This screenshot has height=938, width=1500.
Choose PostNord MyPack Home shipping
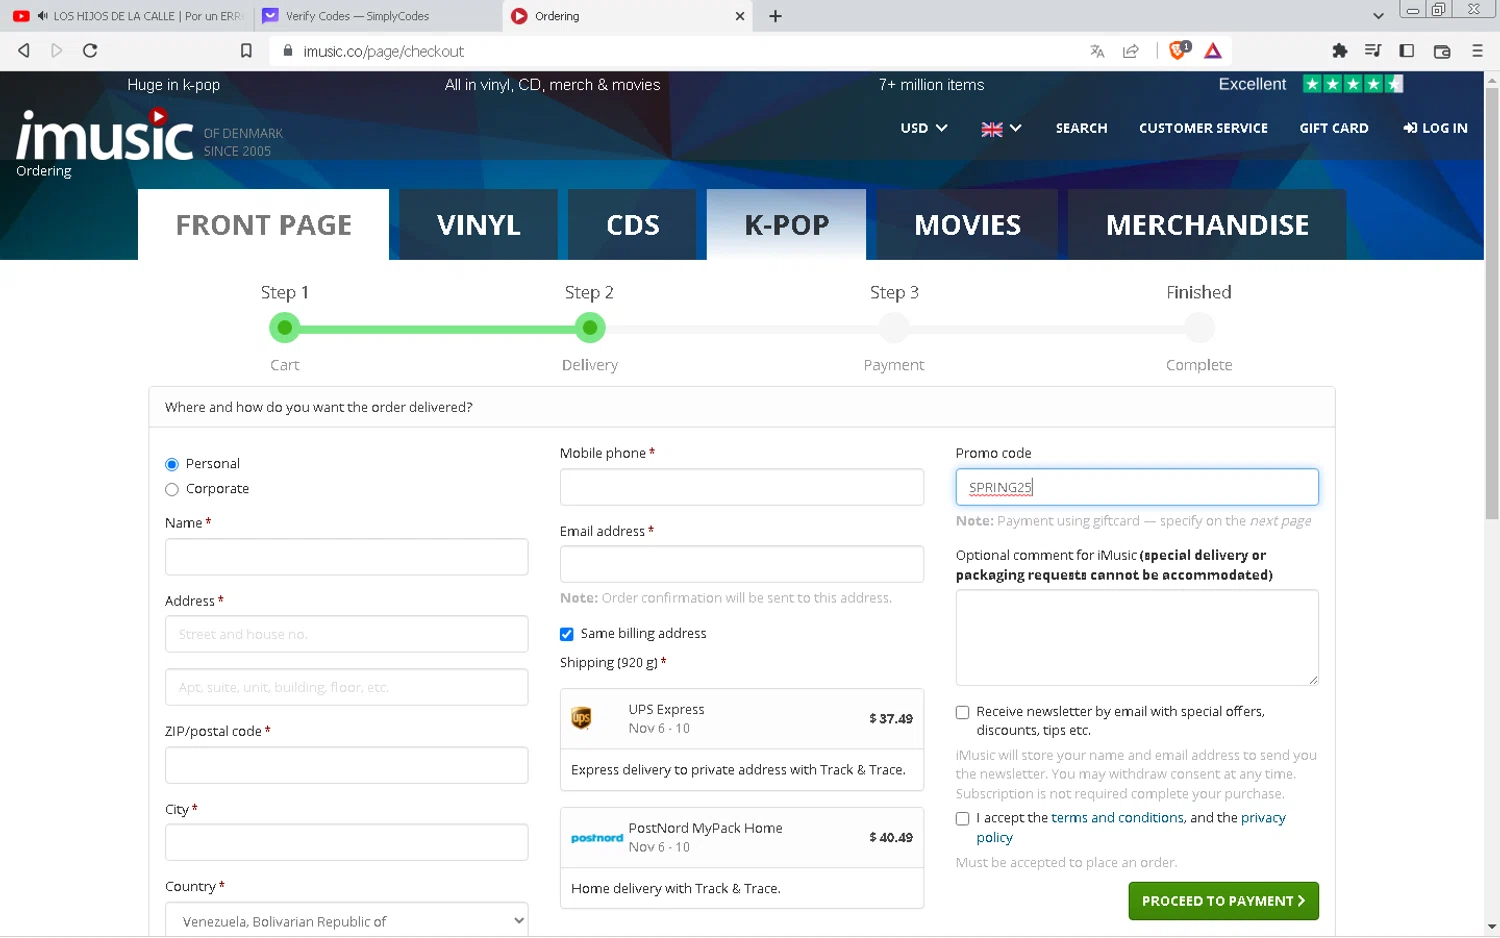pos(742,837)
